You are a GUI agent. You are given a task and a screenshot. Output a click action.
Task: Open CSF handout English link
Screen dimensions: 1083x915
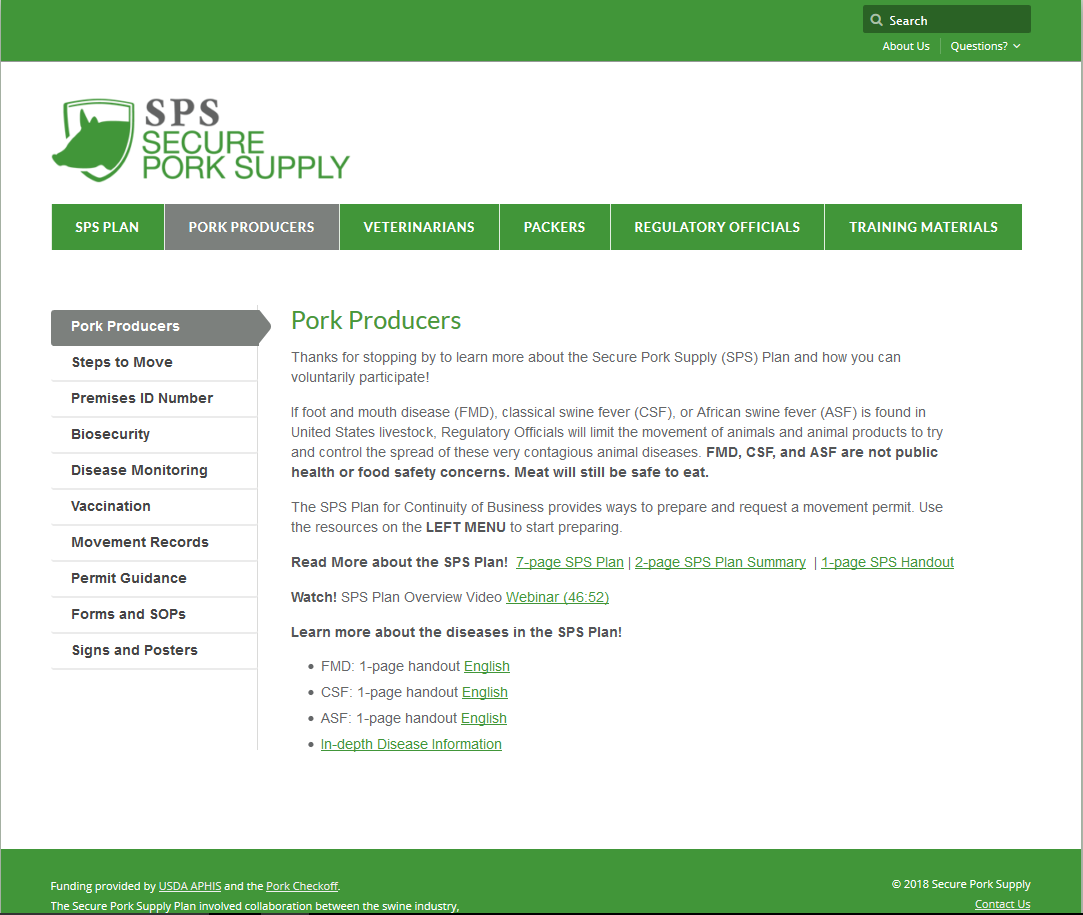(x=485, y=693)
